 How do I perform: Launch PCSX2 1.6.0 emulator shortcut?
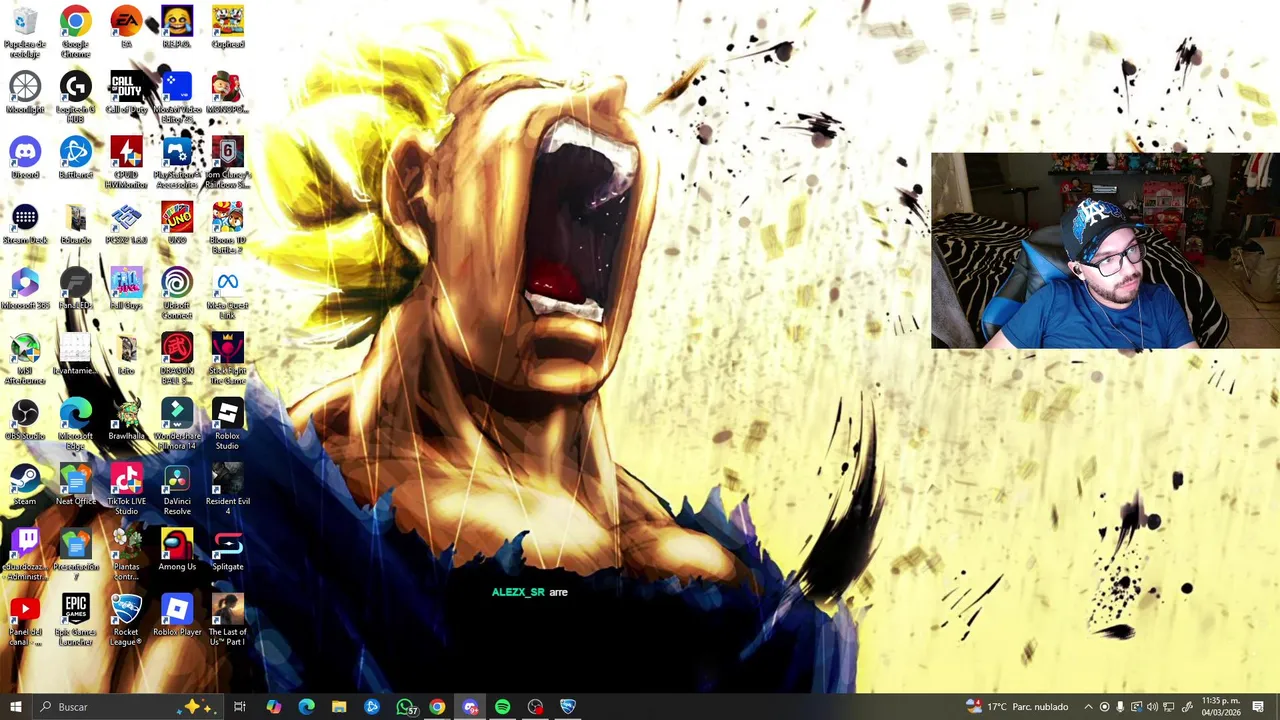click(x=126, y=223)
